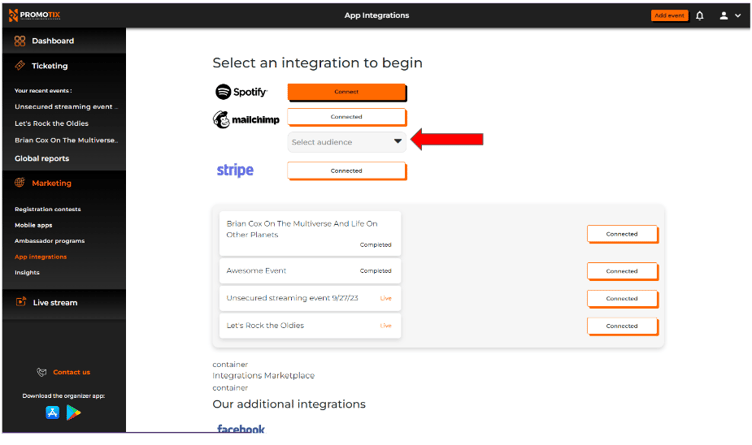
Task: Click the Ticketing ticket icon
Action: pos(20,65)
